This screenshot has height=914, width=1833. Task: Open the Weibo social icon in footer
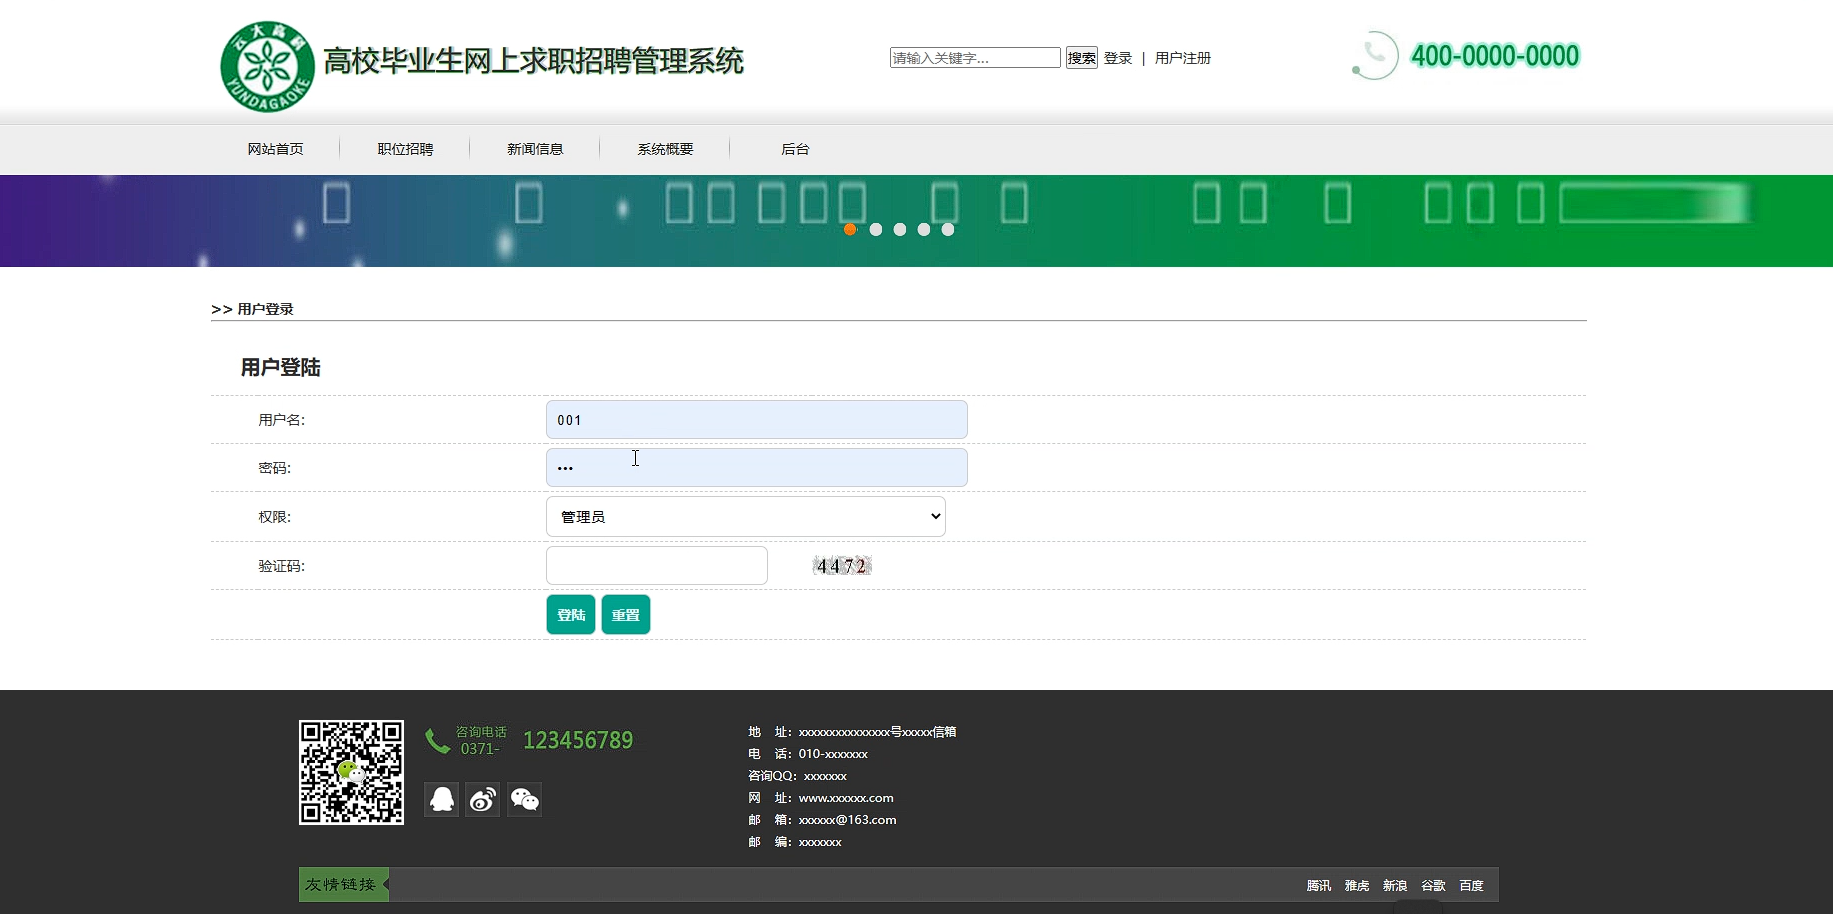[x=483, y=799]
